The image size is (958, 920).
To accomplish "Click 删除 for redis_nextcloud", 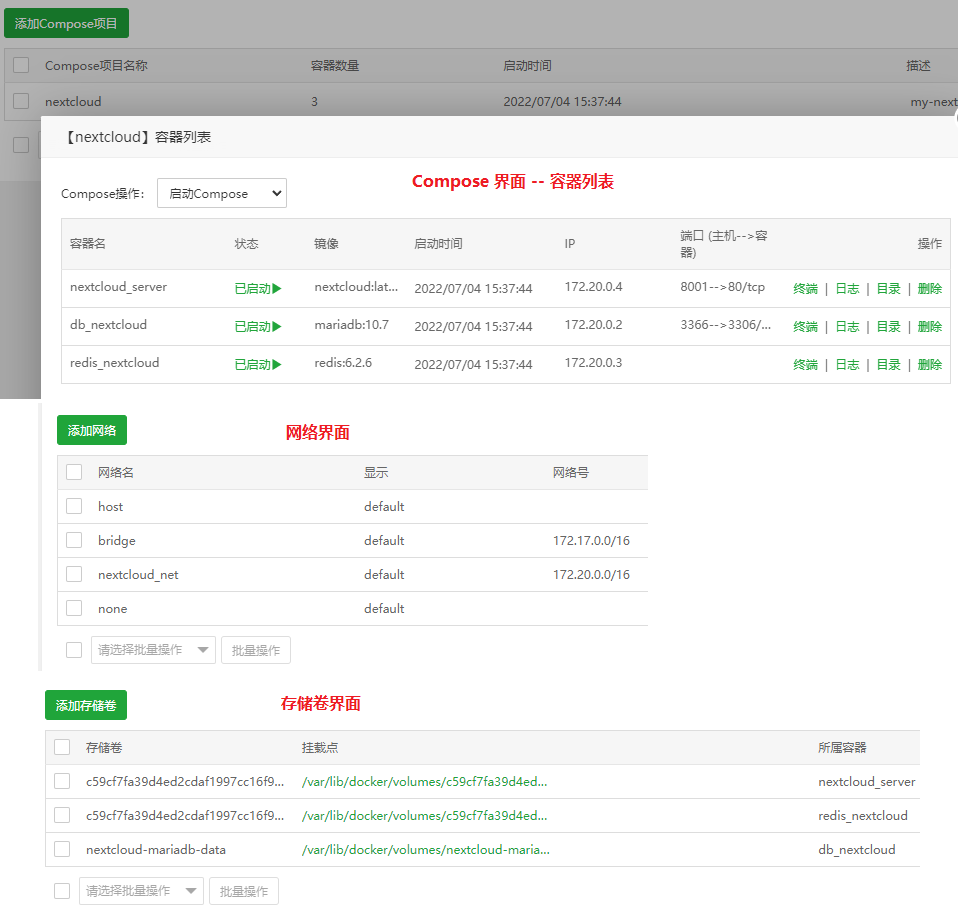I will (929, 364).
